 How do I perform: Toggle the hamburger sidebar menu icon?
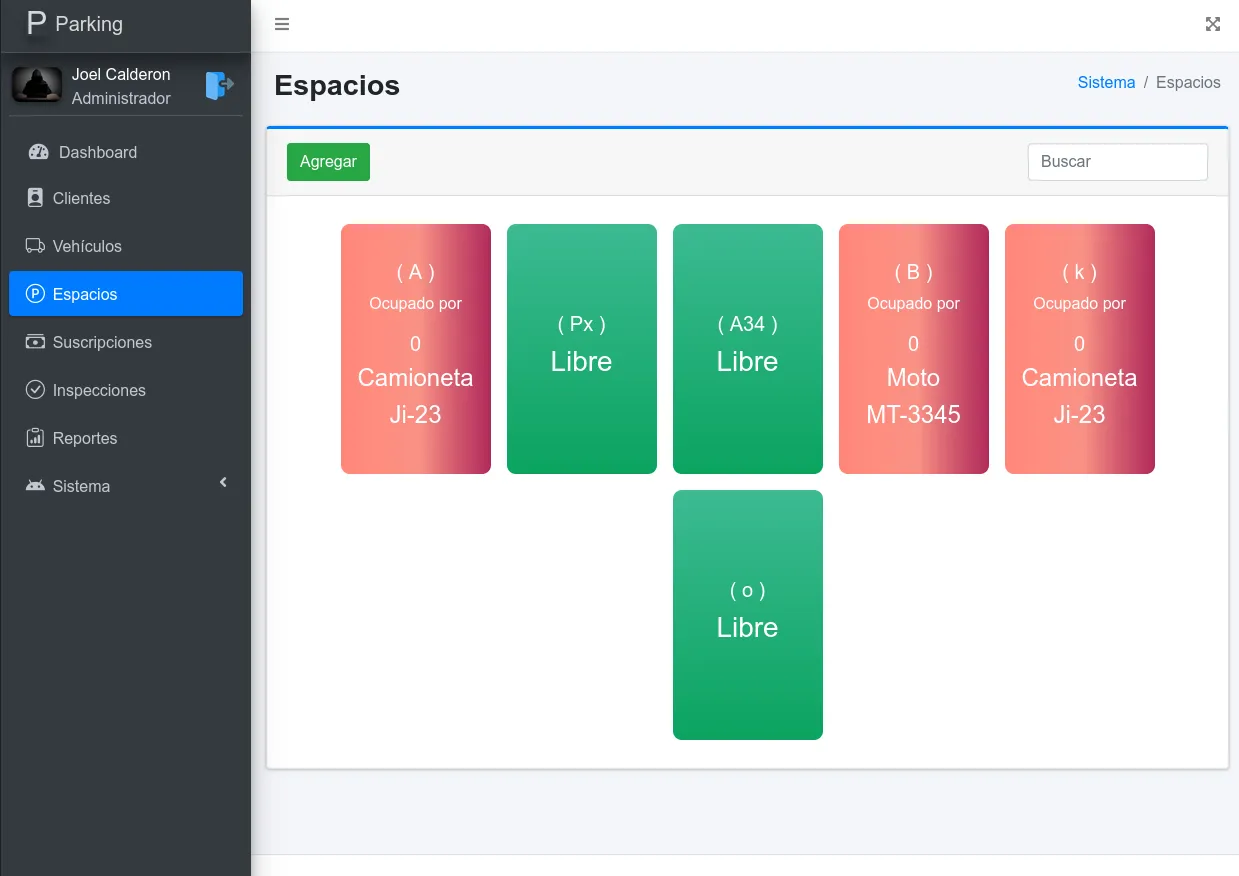coord(282,25)
